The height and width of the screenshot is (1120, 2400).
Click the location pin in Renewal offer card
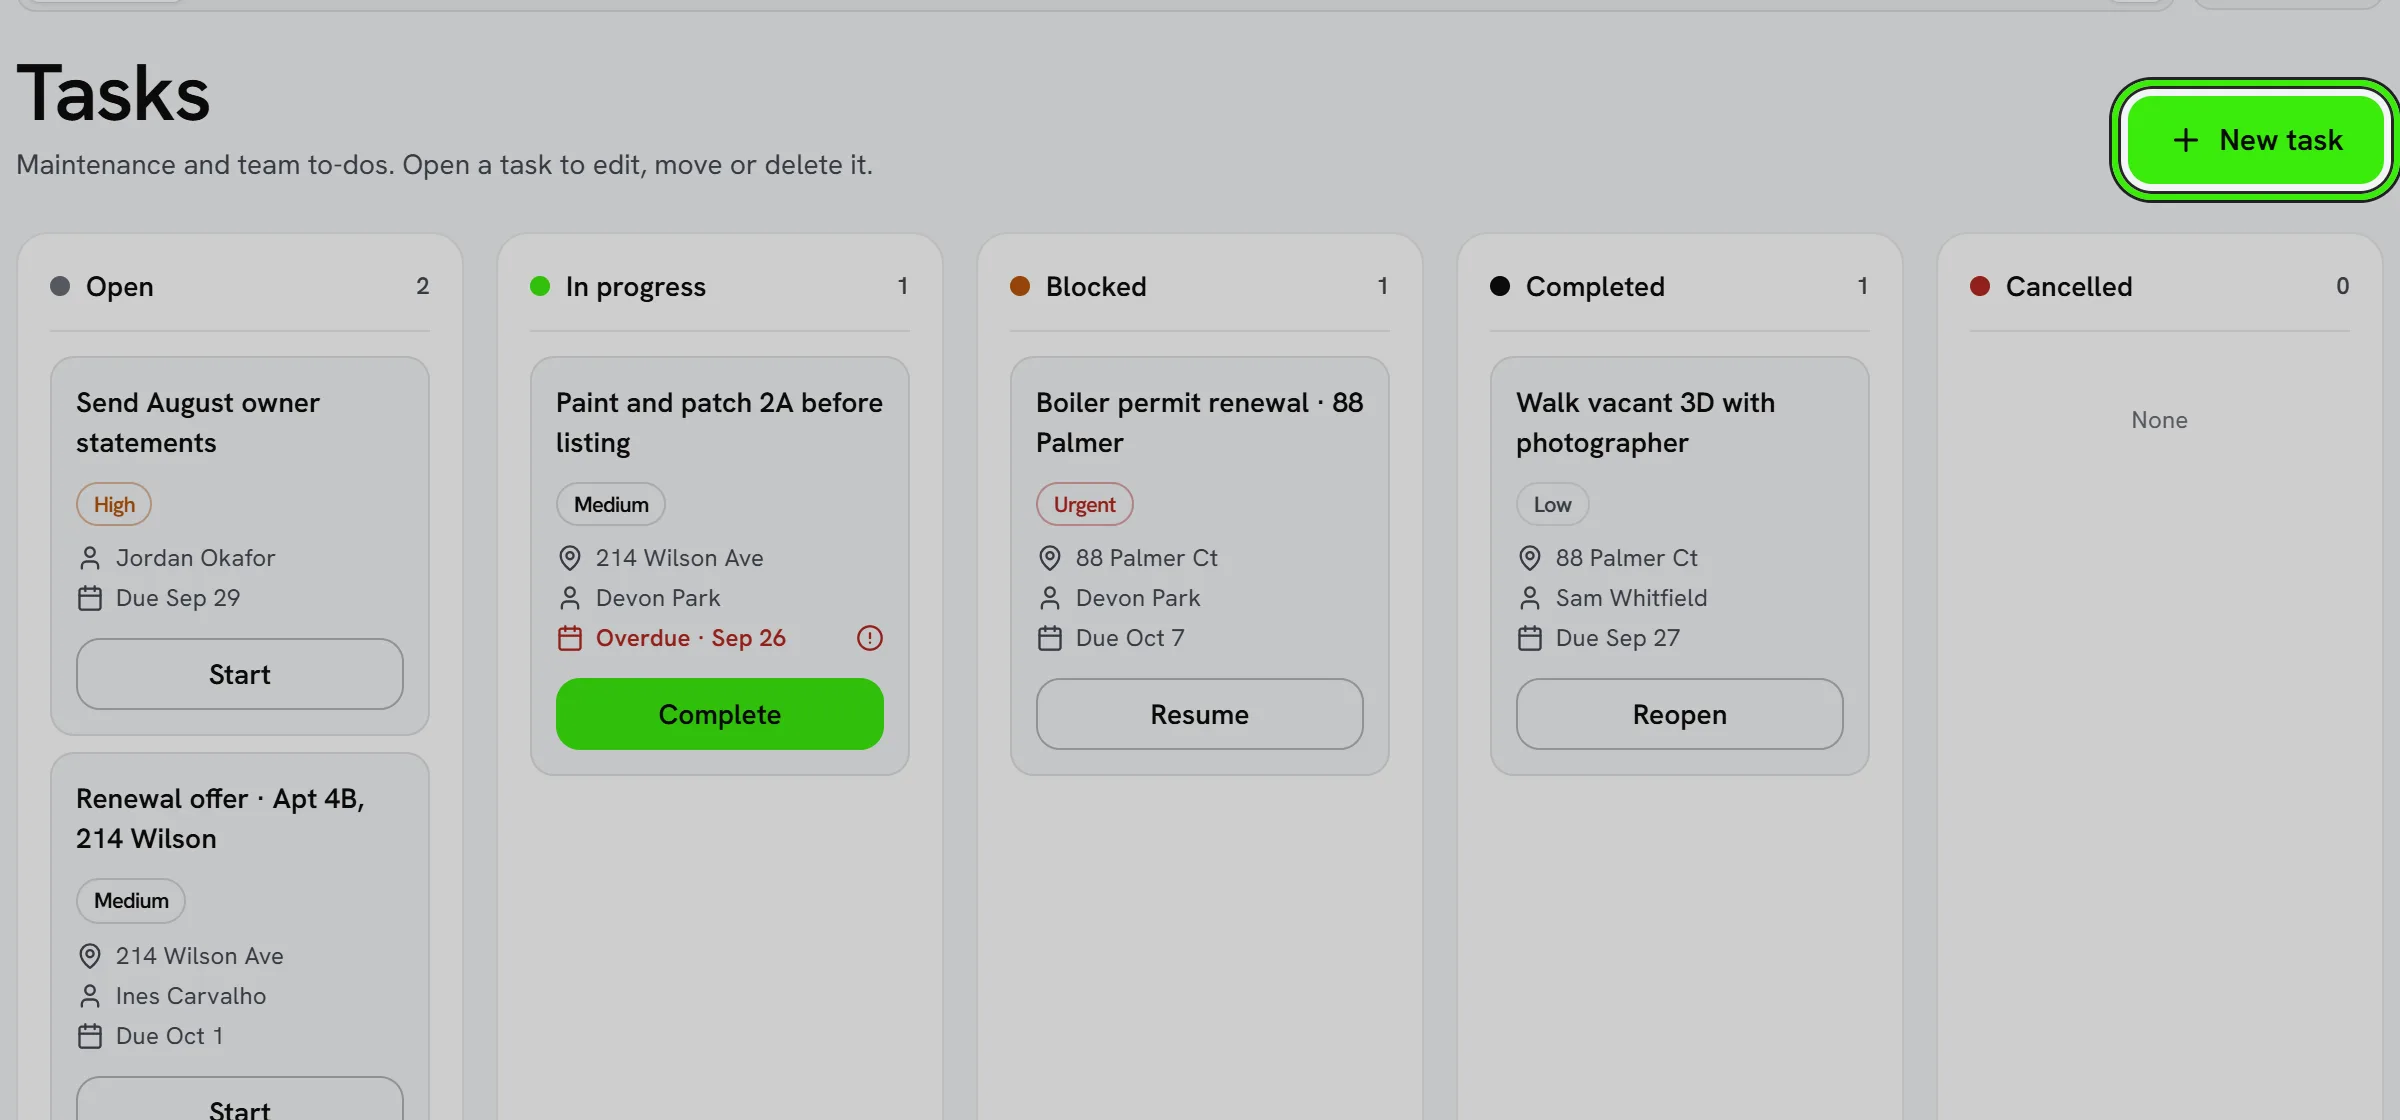tap(90, 956)
